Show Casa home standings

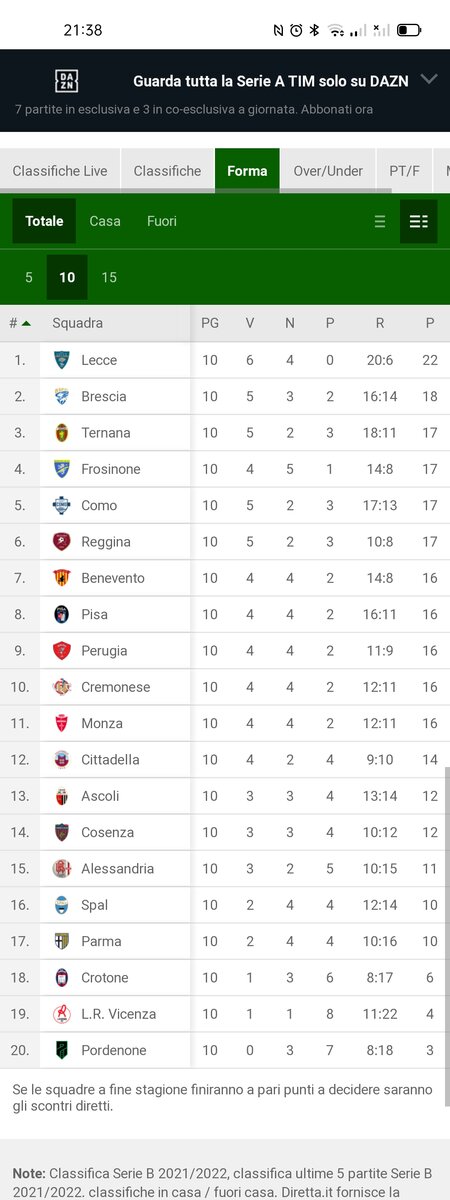[x=105, y=221]
